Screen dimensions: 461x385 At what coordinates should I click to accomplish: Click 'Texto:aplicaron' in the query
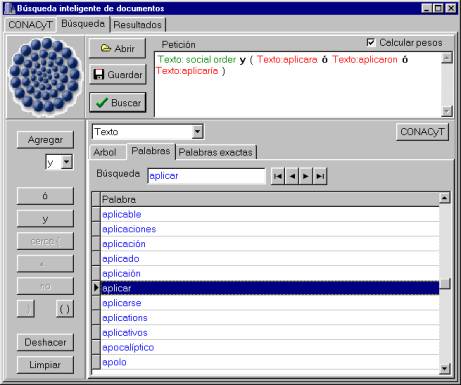click(365, 59)
